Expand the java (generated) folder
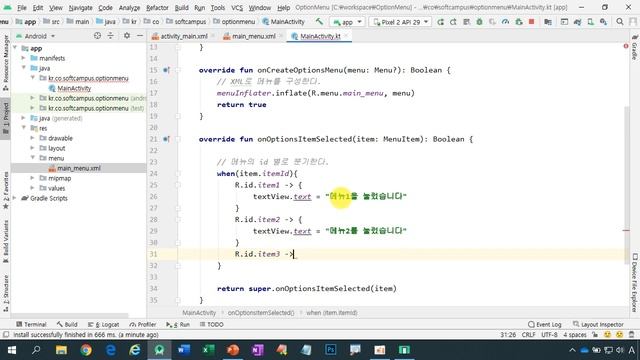640x360 pixels. [24, 118]
